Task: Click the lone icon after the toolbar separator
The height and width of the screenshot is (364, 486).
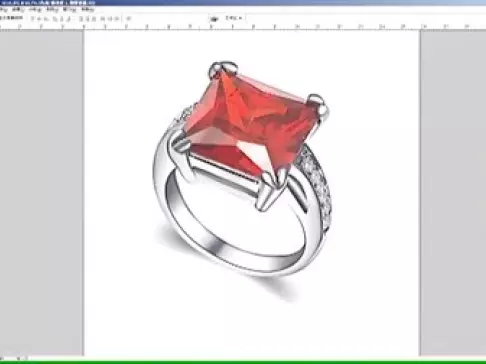Action: pyautogui.click(x=129, y=18)
